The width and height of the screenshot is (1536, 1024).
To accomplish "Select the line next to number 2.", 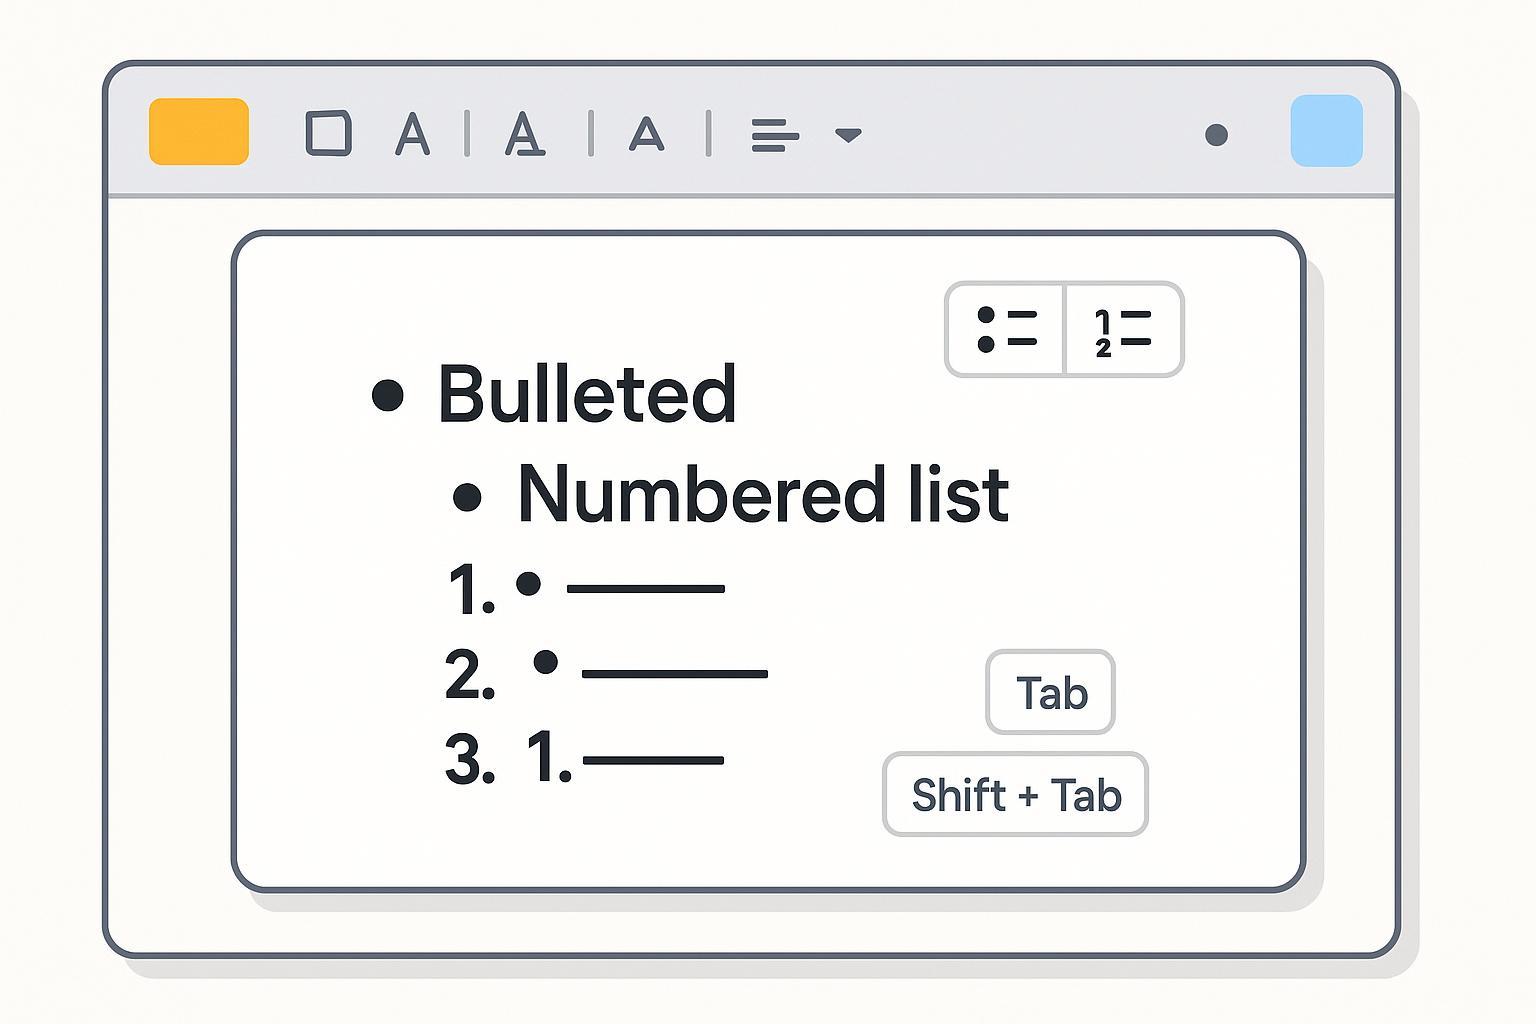I will [x=674, y=674].
